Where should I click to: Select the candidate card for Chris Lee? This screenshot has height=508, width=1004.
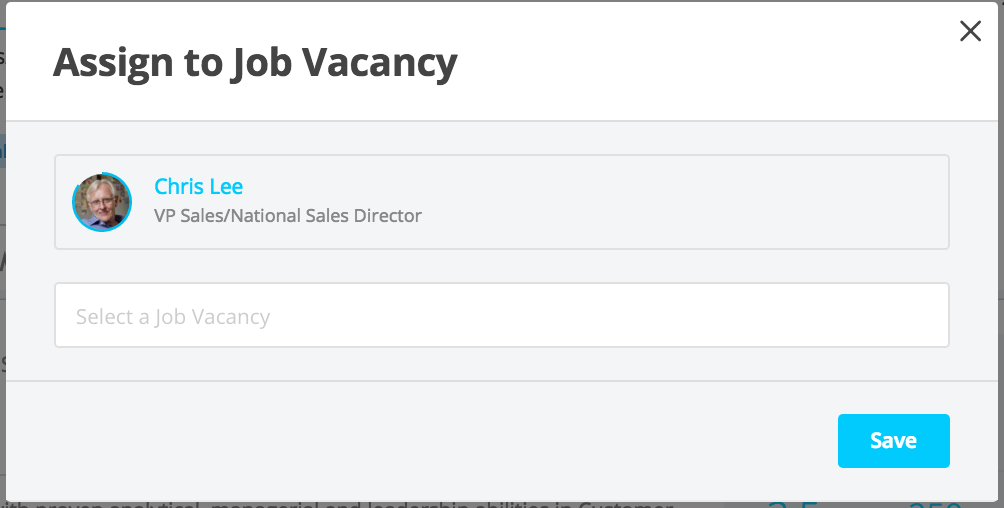coord(501,202)
